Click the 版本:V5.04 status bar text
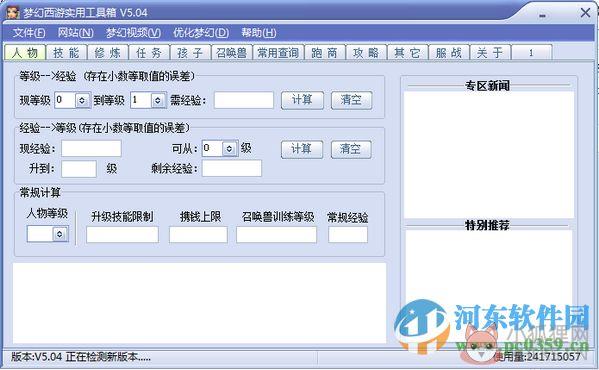Viewport: 599px width, 370px height. 81,357
